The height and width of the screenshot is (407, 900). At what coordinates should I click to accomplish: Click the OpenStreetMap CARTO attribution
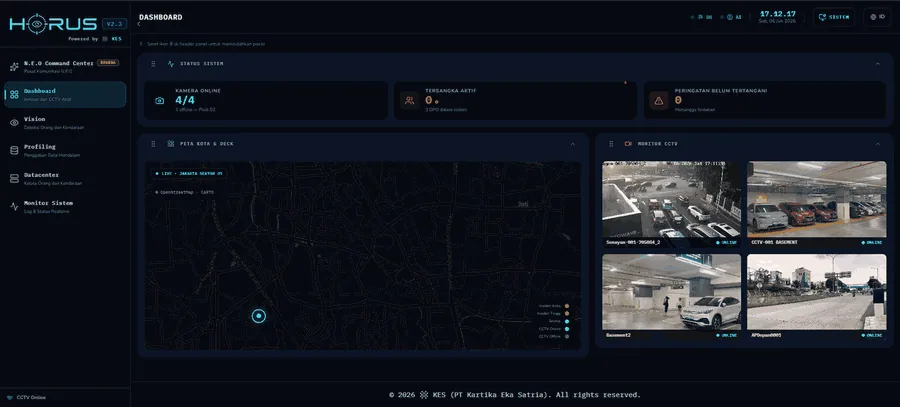tap(184, 192)
